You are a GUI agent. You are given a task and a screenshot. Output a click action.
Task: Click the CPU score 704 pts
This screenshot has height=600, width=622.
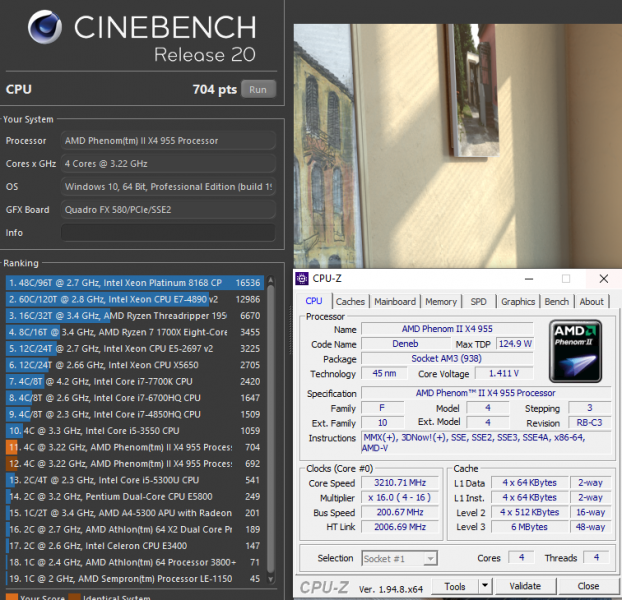215,90
